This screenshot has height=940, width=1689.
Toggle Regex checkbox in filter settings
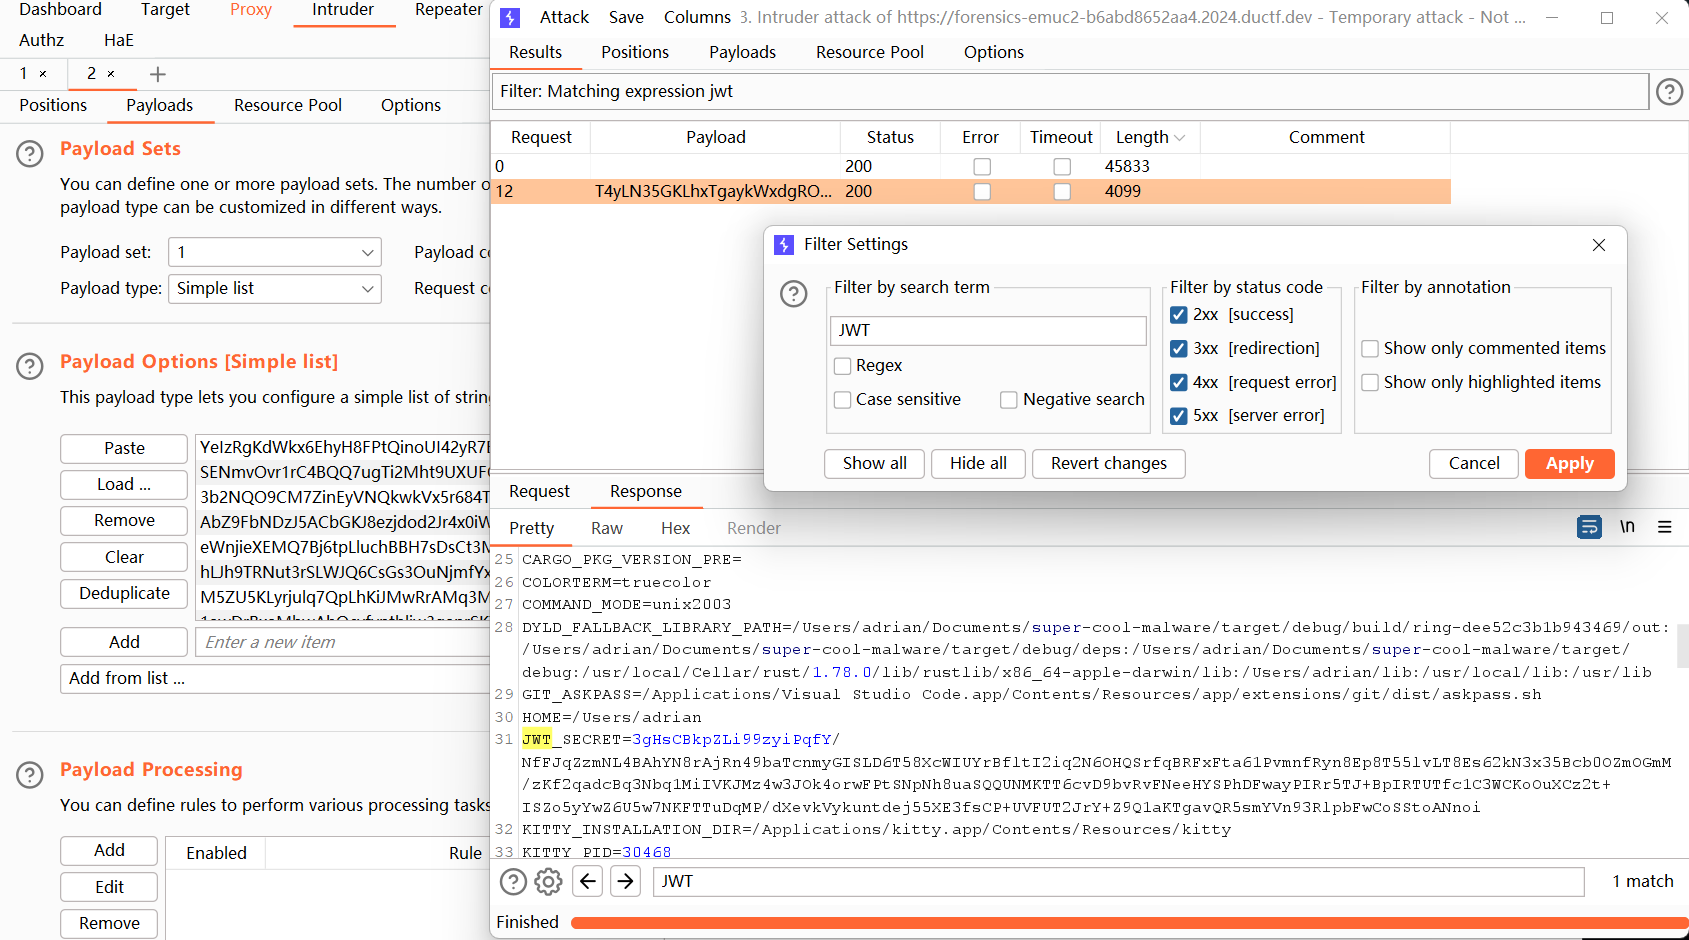pyautogui.click(x=843, y=366)
